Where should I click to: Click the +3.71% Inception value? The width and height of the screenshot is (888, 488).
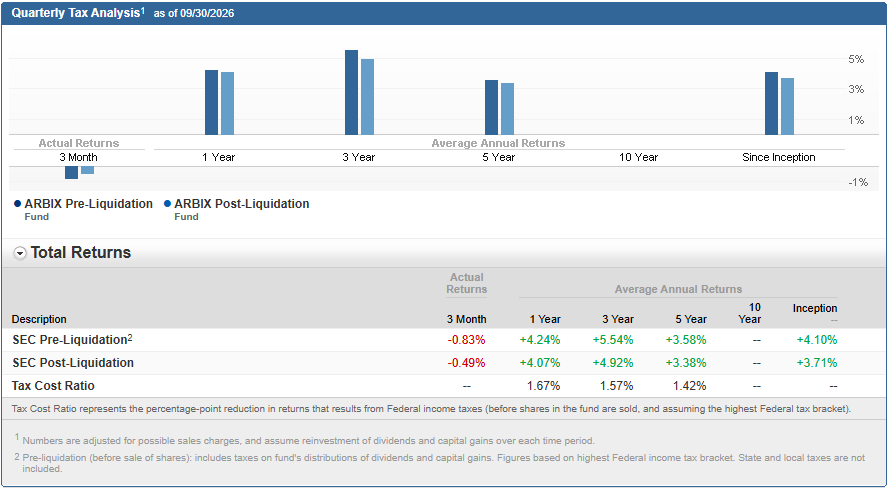[x=817, y=363]
